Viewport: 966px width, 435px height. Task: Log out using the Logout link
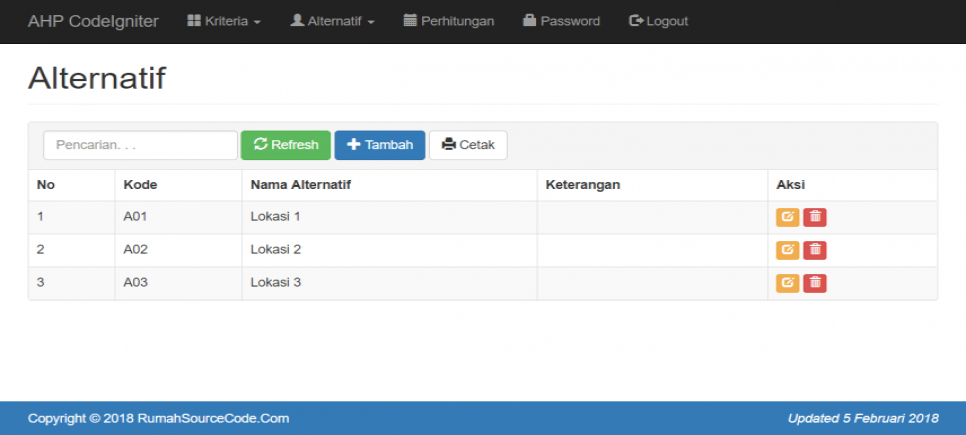point(658,21)
